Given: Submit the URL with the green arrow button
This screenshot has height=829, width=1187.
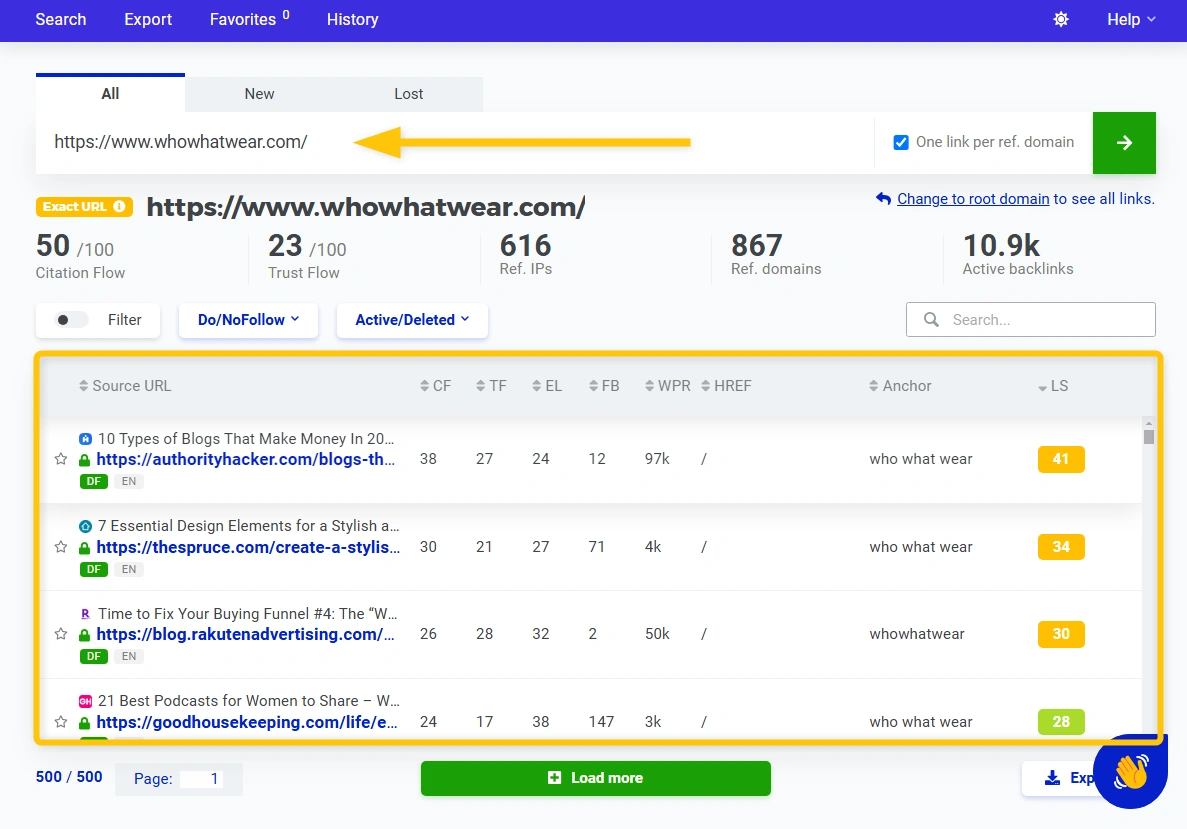Looking at the screenshot, I should pos(1124,142).
